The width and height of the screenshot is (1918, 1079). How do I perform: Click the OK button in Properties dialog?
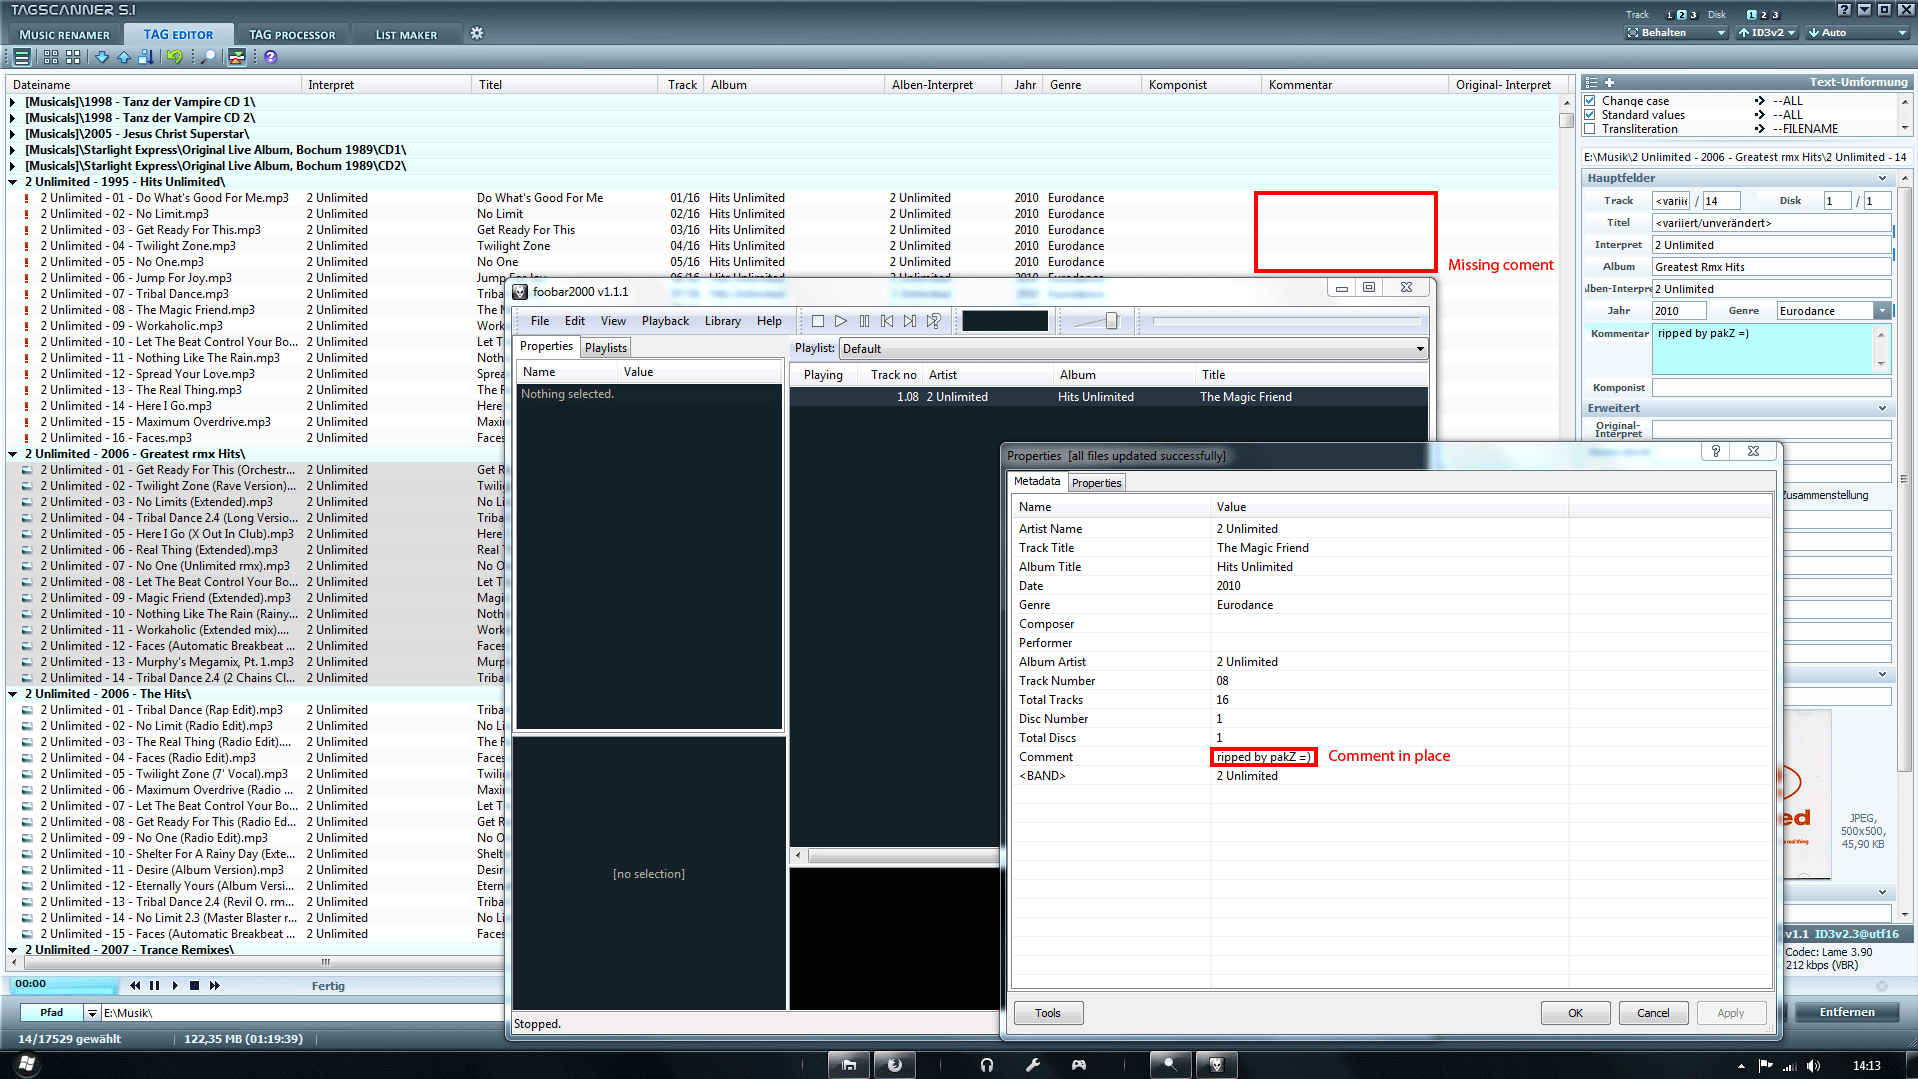[x=1575, y=1013]
